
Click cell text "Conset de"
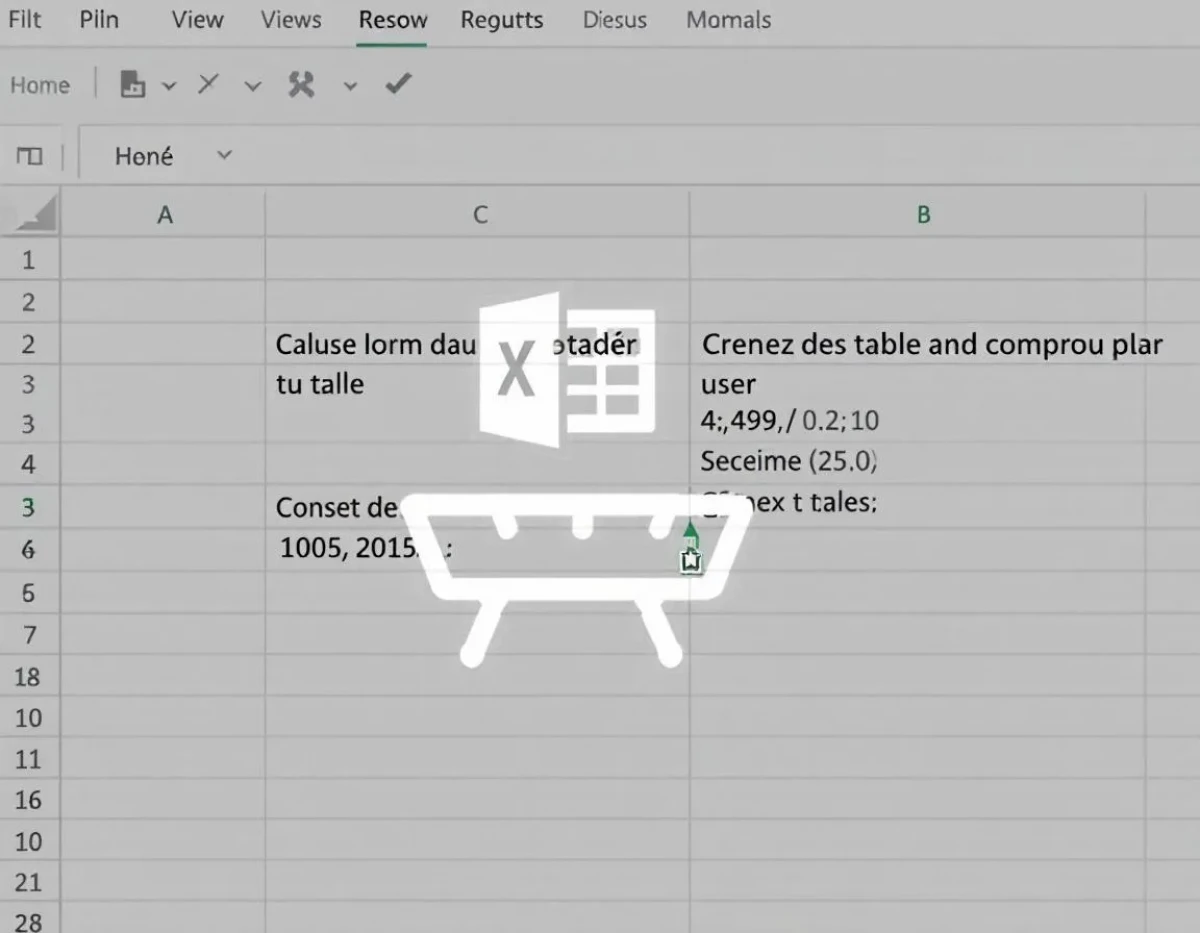[x=337, y=507]
